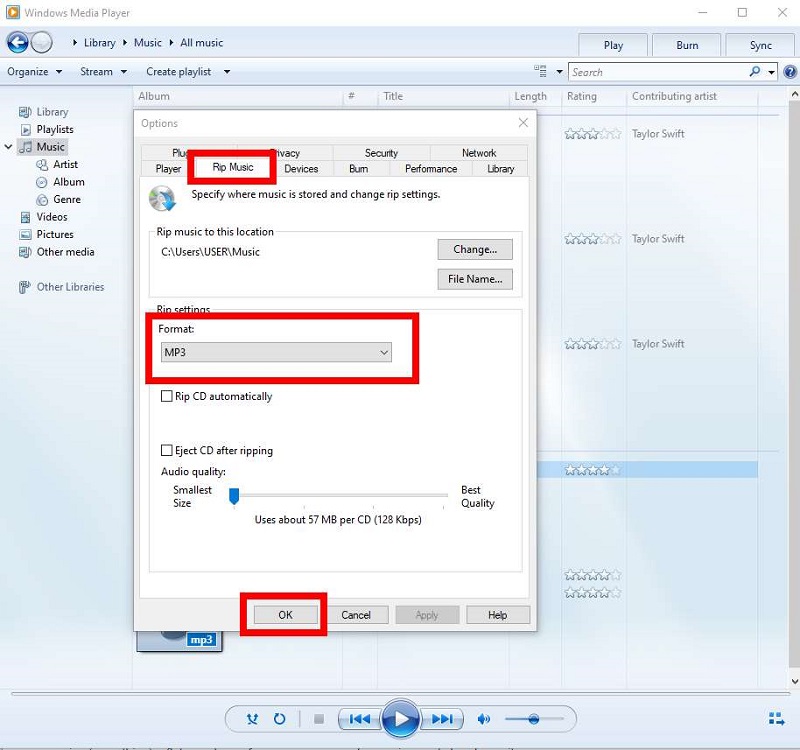Close the Options dialog
Image resolution: width=800 pixels, height=750 pixels.
pyautogui.click(x=523, y=123)
